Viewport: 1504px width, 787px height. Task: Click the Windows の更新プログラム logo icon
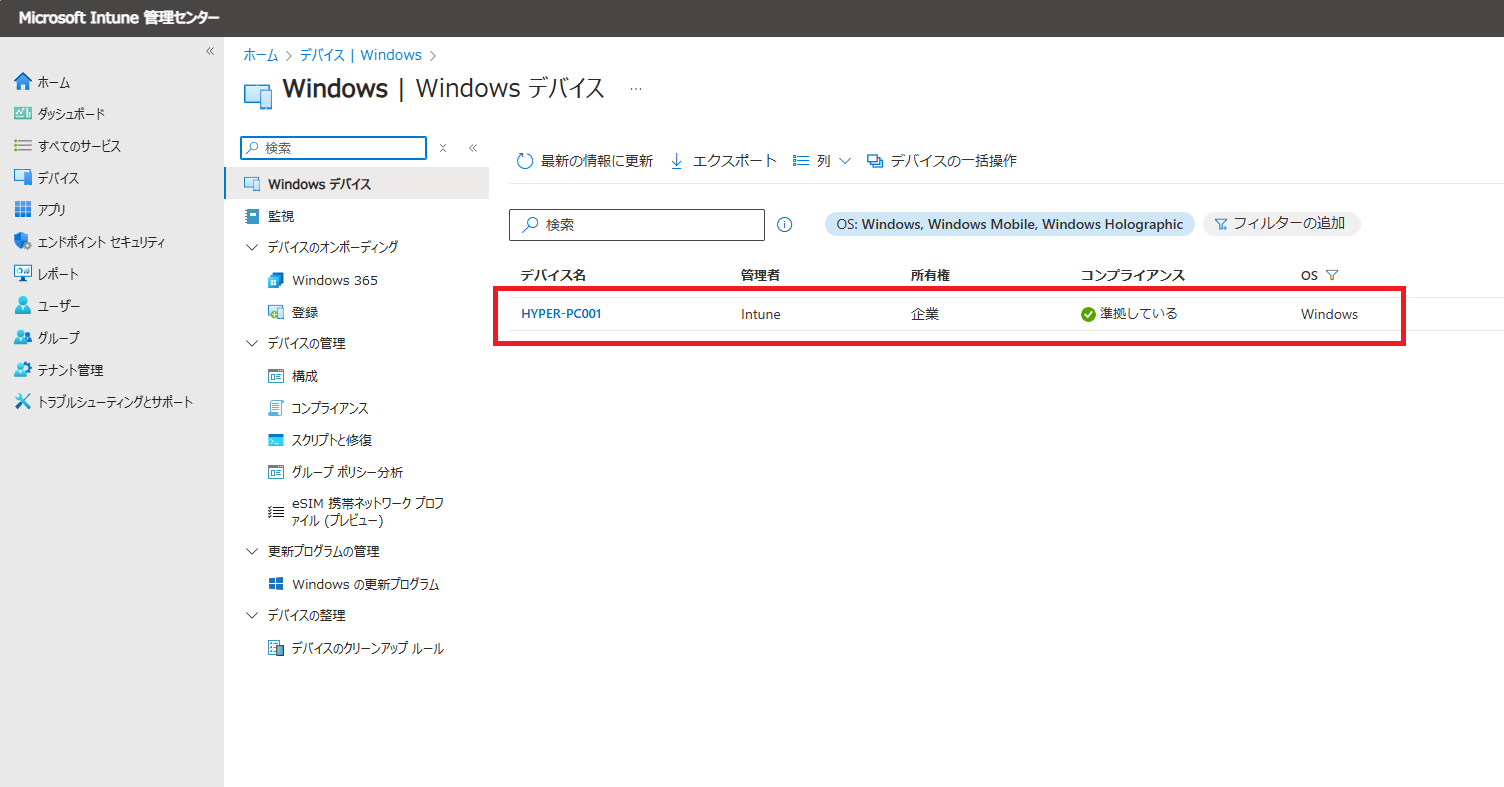[x=276, y=584]
